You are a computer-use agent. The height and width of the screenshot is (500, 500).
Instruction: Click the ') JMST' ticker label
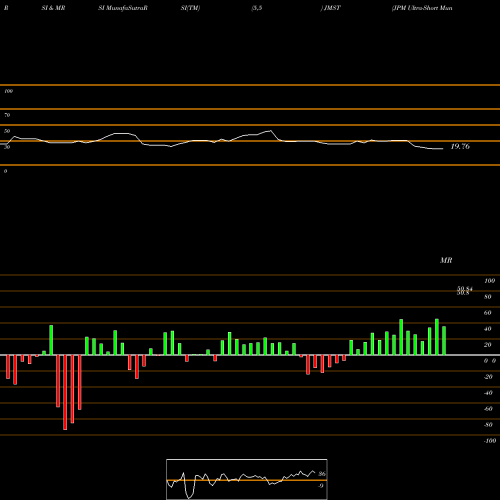pos(331,8)
